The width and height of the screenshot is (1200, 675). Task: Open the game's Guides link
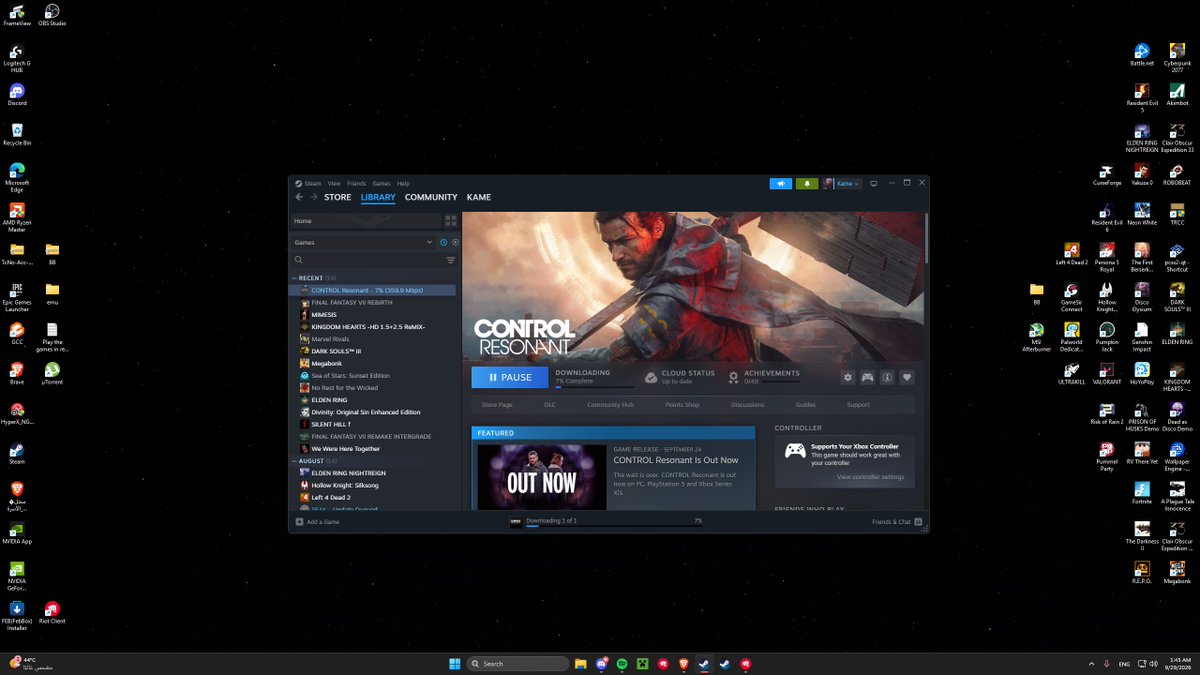806,405
